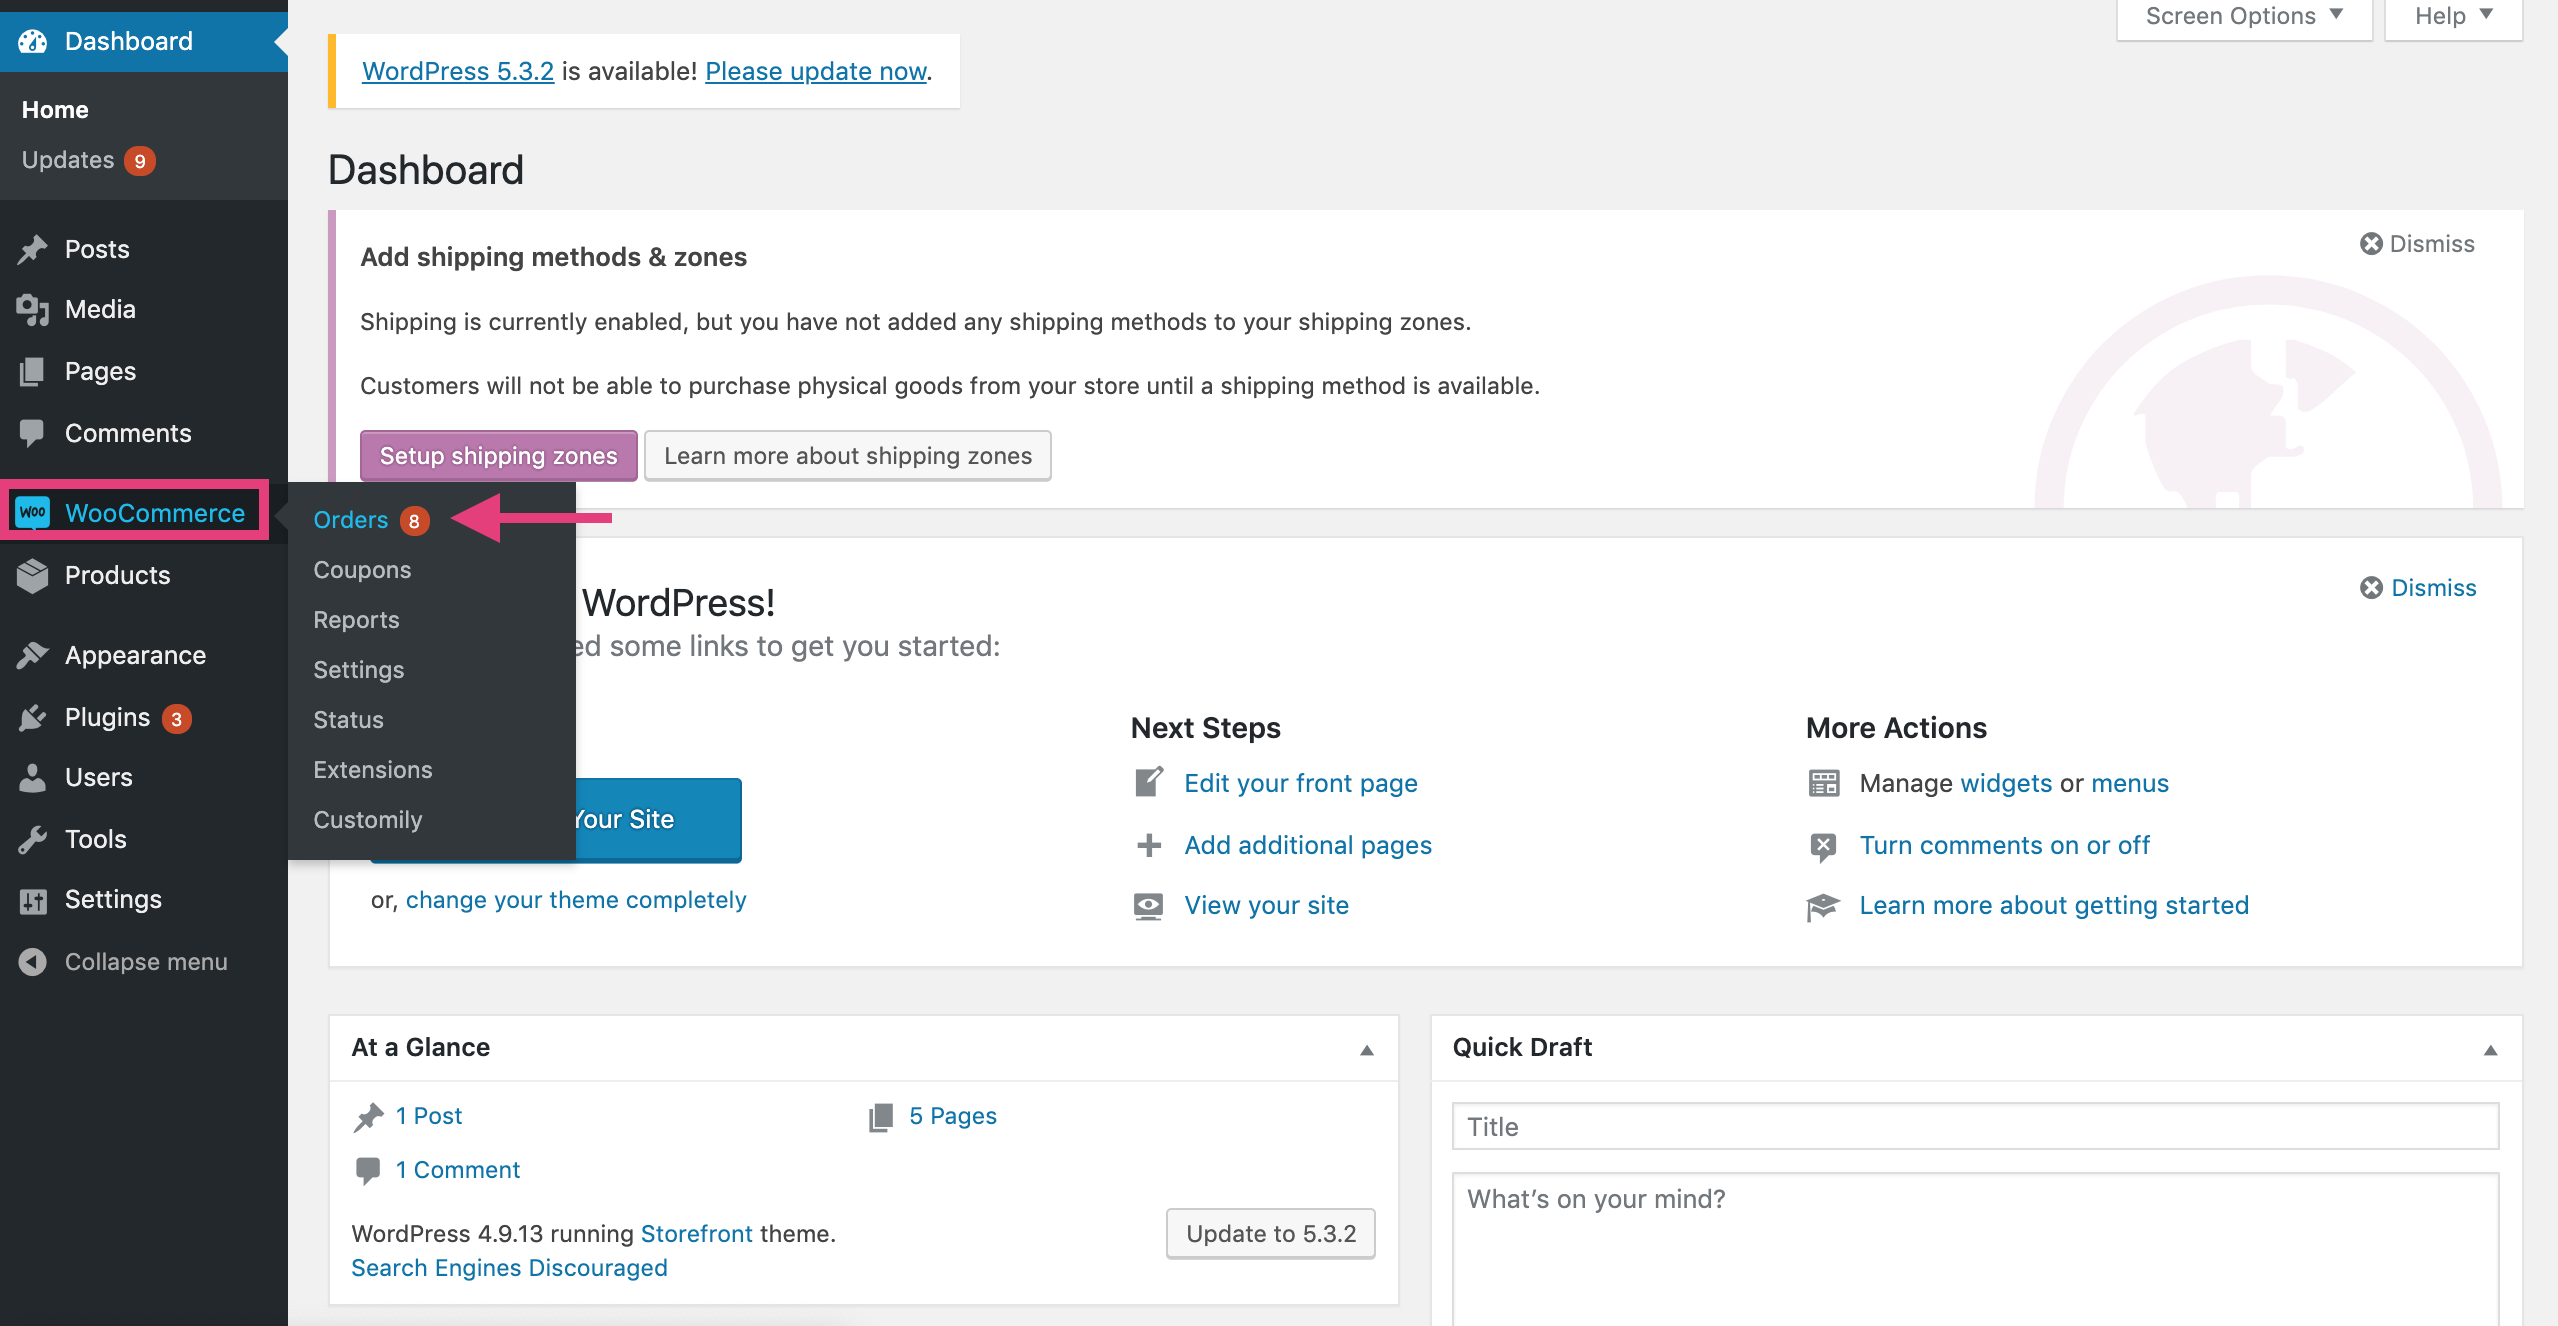Click the Woo logo icon beside WooCommerce
This screenshot has width=2558, height=1326.
pyautogui.click(x=33, y=512)
